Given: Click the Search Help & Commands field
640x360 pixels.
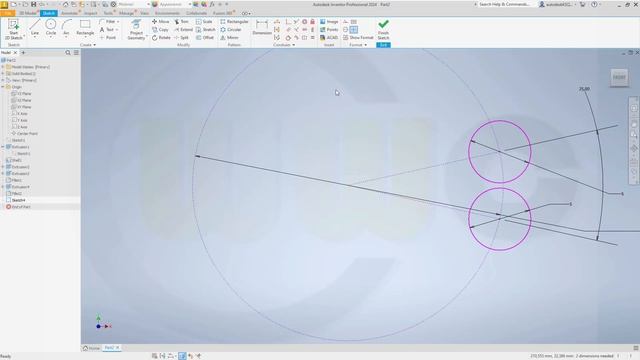Looking at the screenshot, I should [x=504, y=4].
